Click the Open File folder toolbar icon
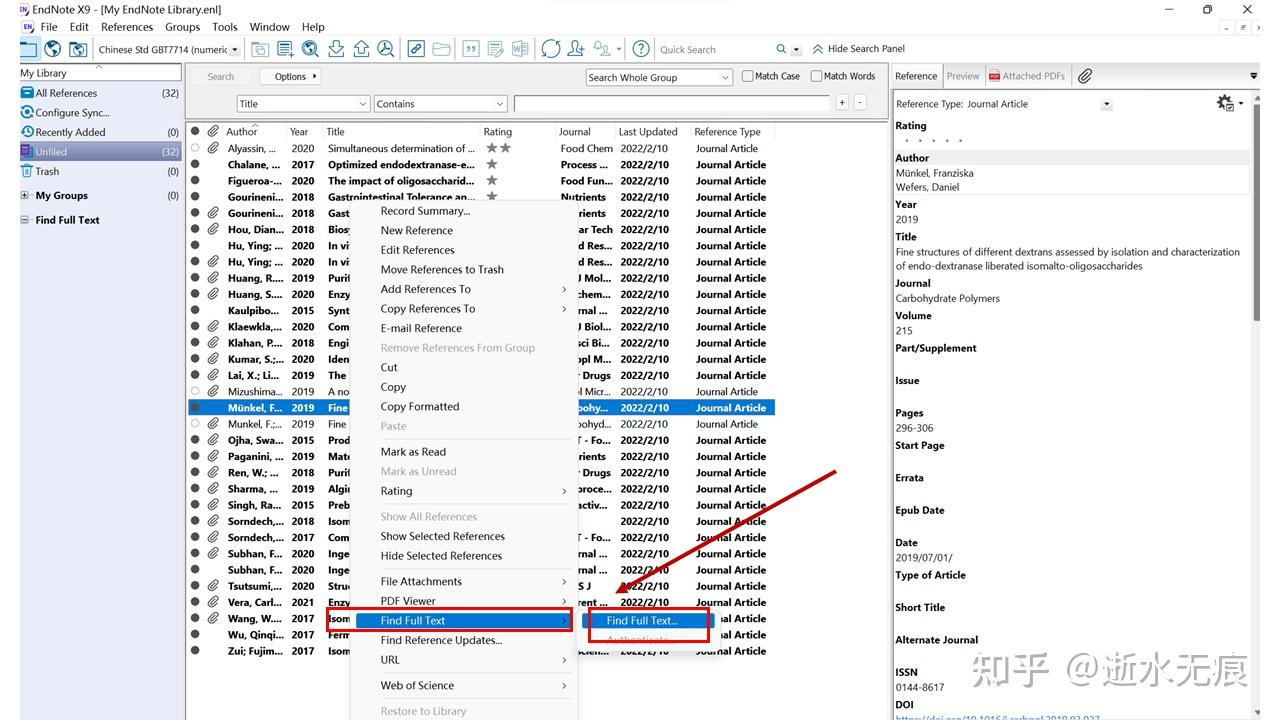 point(441,49)
